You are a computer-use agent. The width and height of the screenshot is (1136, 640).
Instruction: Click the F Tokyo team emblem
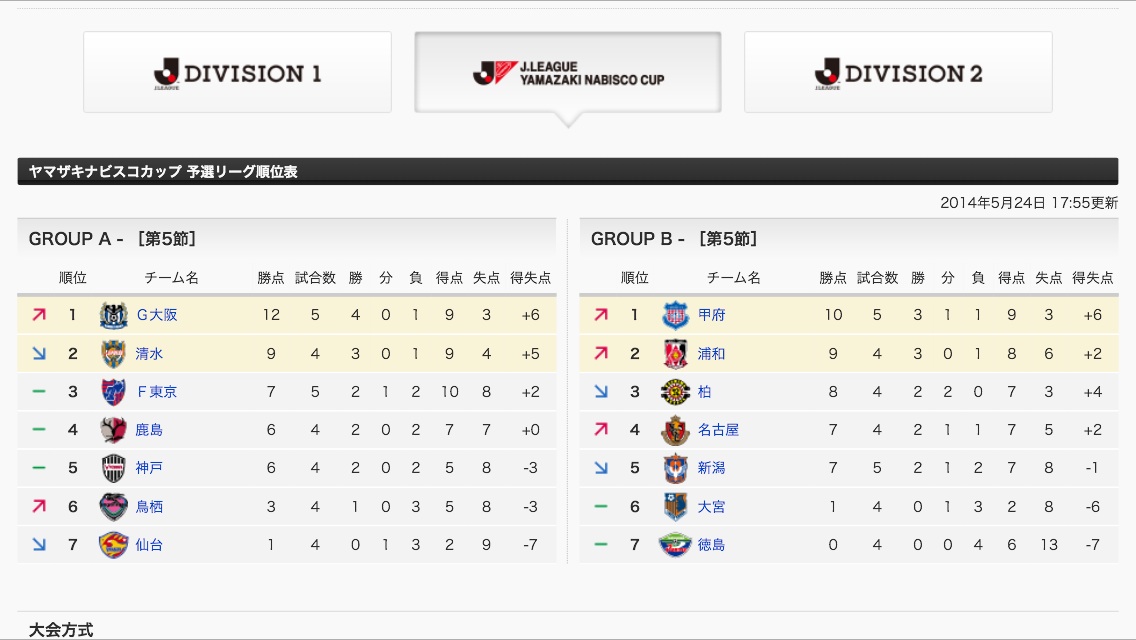pyautogui.click(x=113, y=392)
